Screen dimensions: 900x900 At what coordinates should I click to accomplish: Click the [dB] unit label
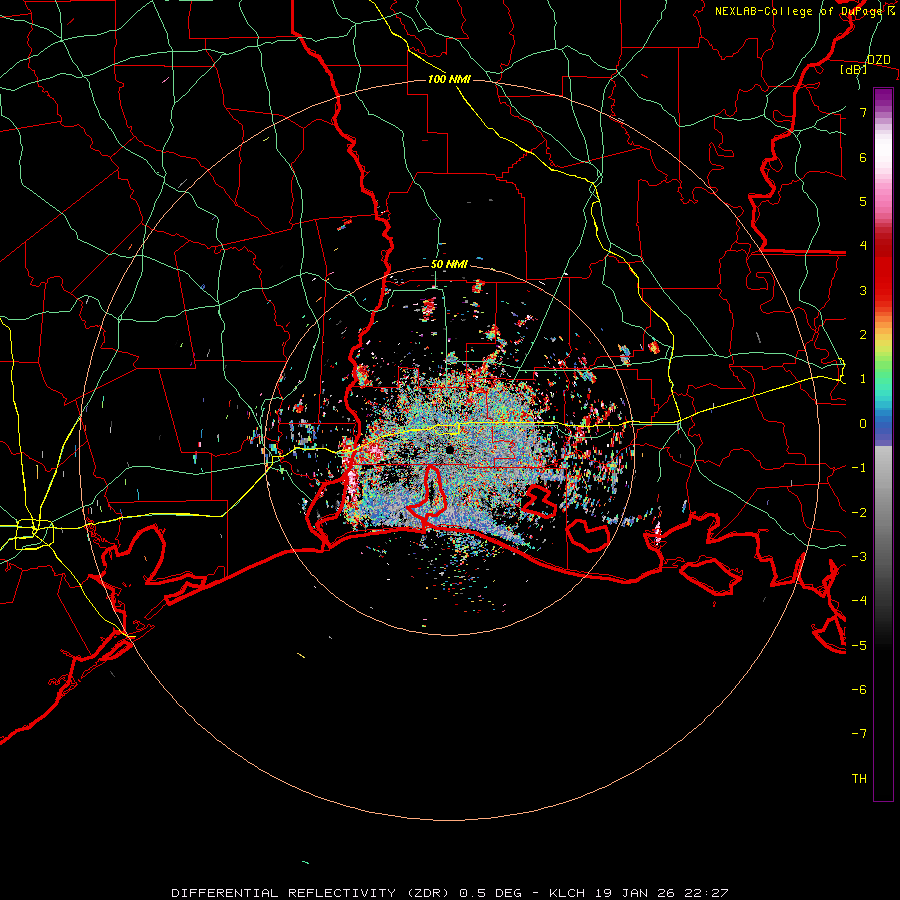pos(854,69)
